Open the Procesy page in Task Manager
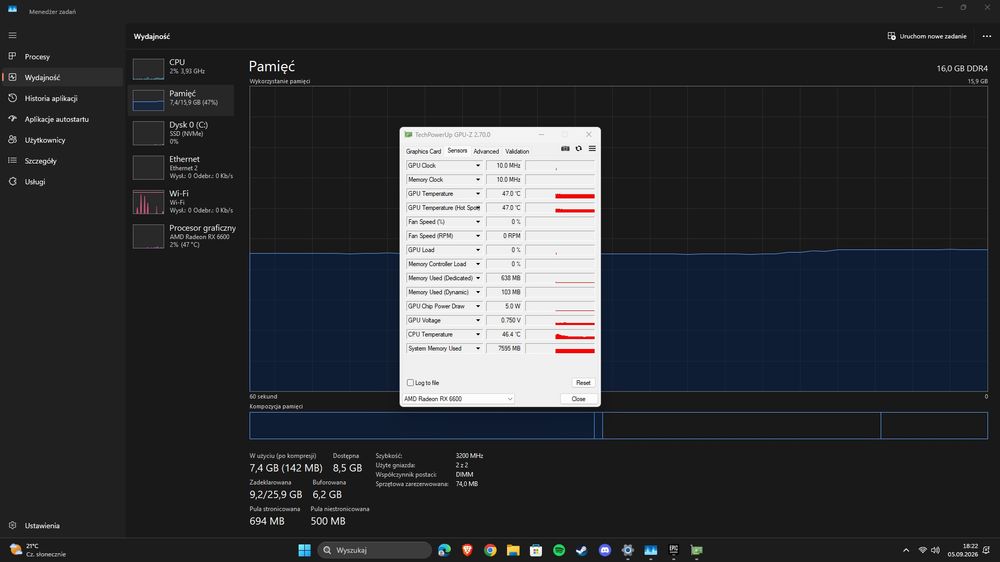 62,57
